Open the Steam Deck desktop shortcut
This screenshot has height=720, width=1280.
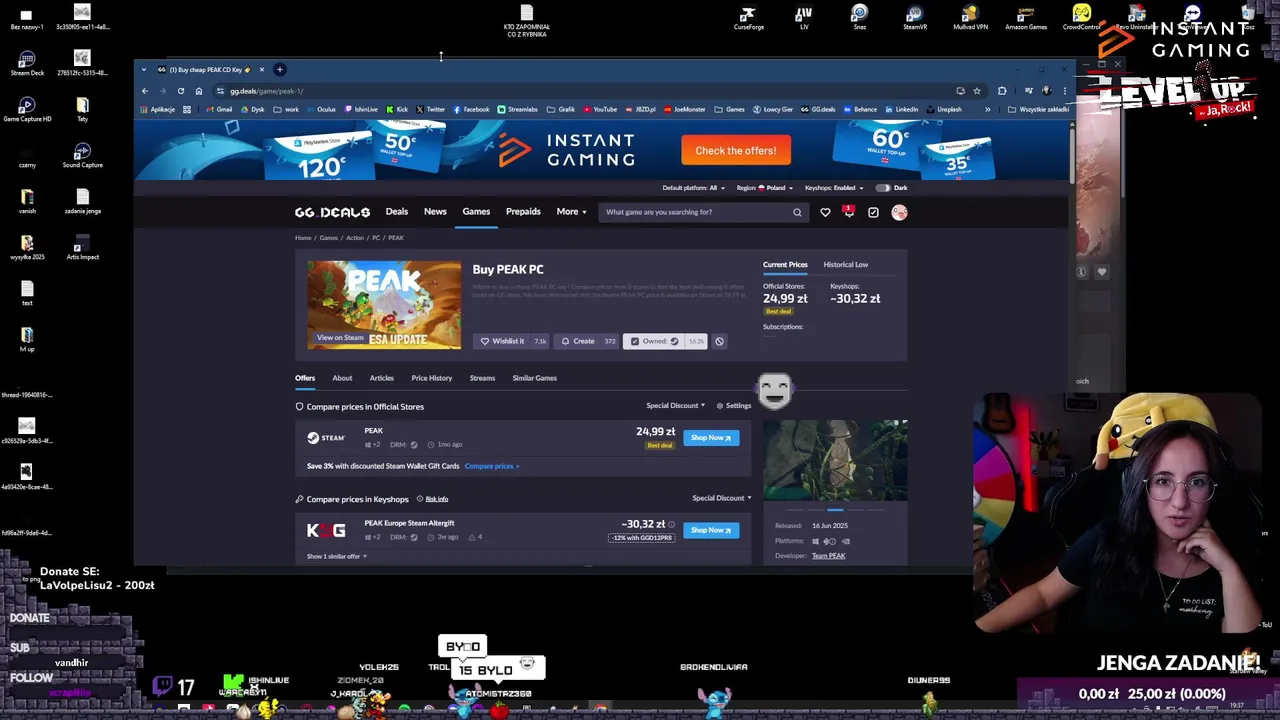point(27,63)
